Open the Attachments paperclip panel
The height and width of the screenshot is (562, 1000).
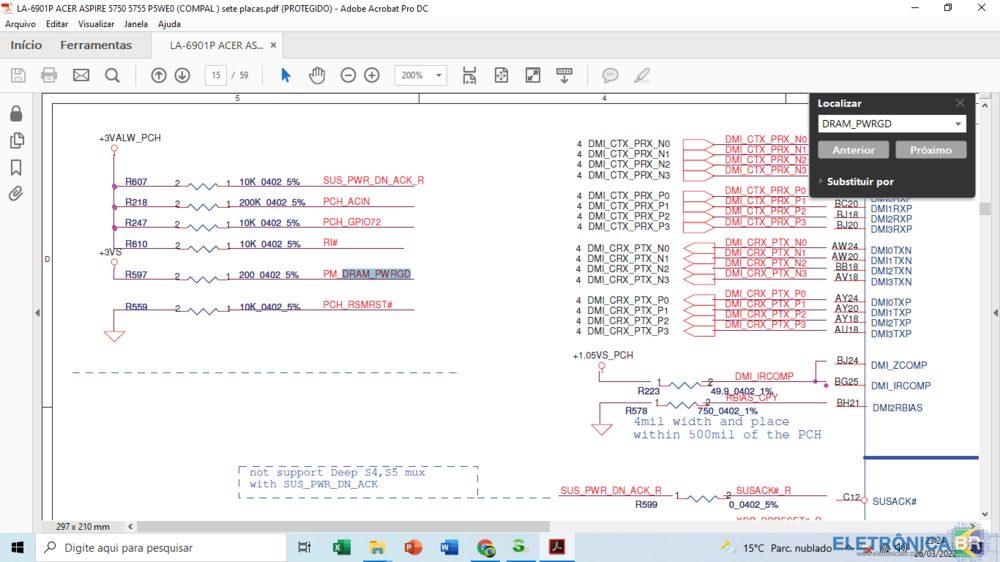click(16, 194)
